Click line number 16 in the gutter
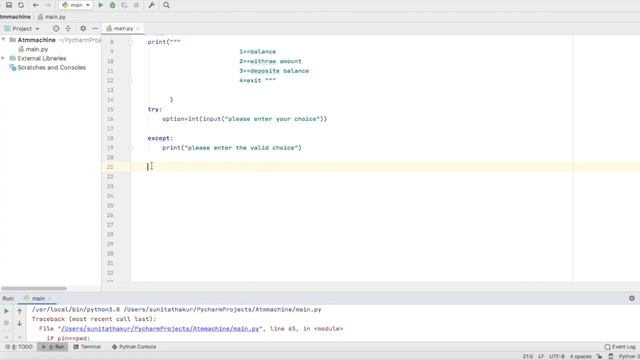The width and height of the screenshot is (640, 360). click(x=110, y=119)
